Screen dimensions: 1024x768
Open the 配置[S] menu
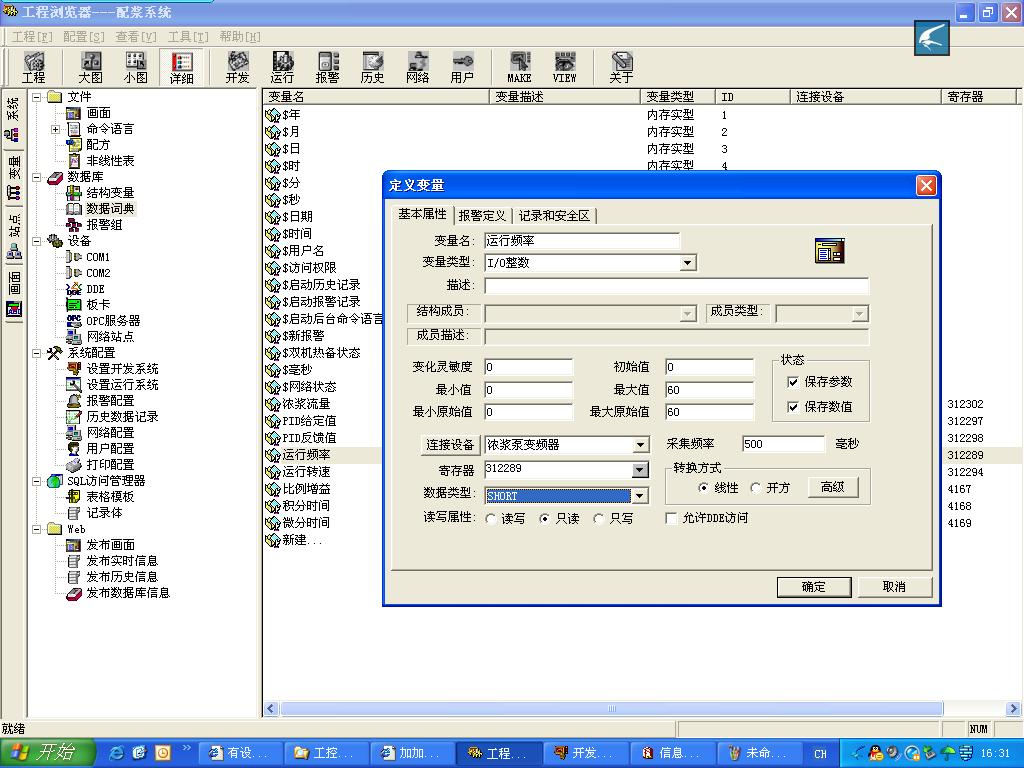coord(84,37)
